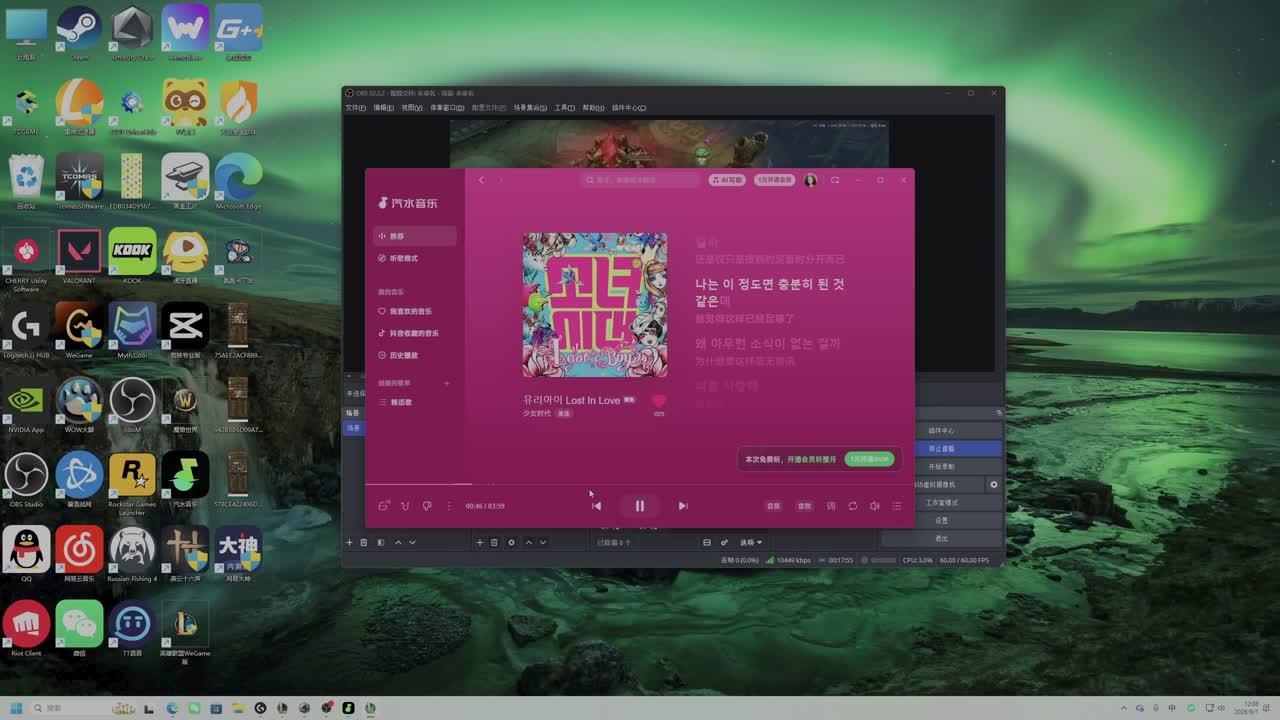The image size is (1280, 720).
Task: Skip to the next track
Action: (x=683, y=506)
